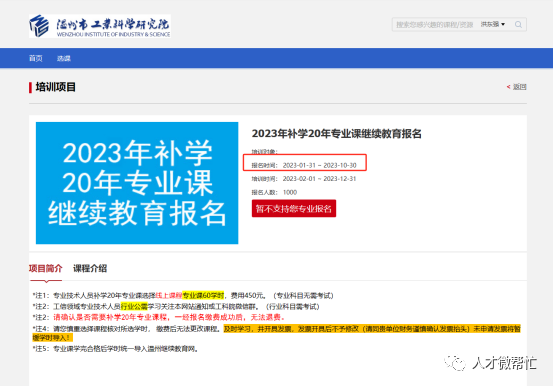The width and height of the screenshot is (554, 387).
Task: Click the 返回 back link
Action: 517,87
